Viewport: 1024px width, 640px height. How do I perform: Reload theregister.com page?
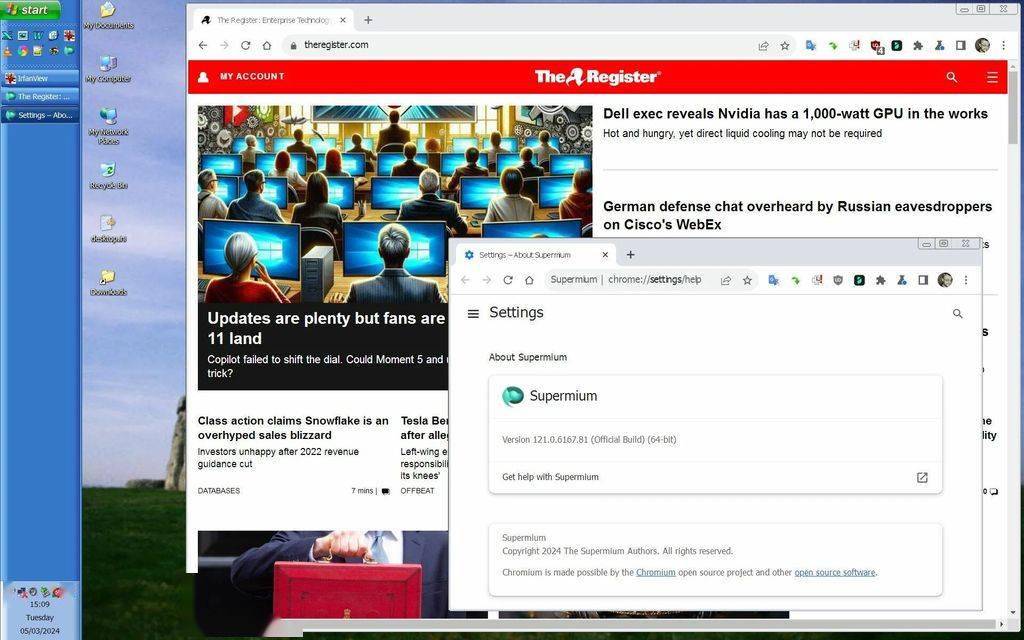[x=246, y=45]
